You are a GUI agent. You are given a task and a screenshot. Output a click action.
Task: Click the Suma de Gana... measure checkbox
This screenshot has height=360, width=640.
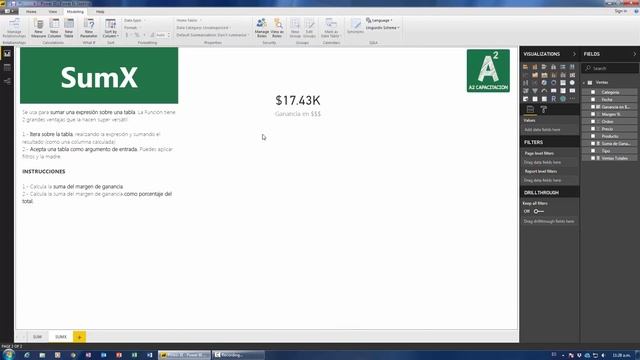coord(593,144)
